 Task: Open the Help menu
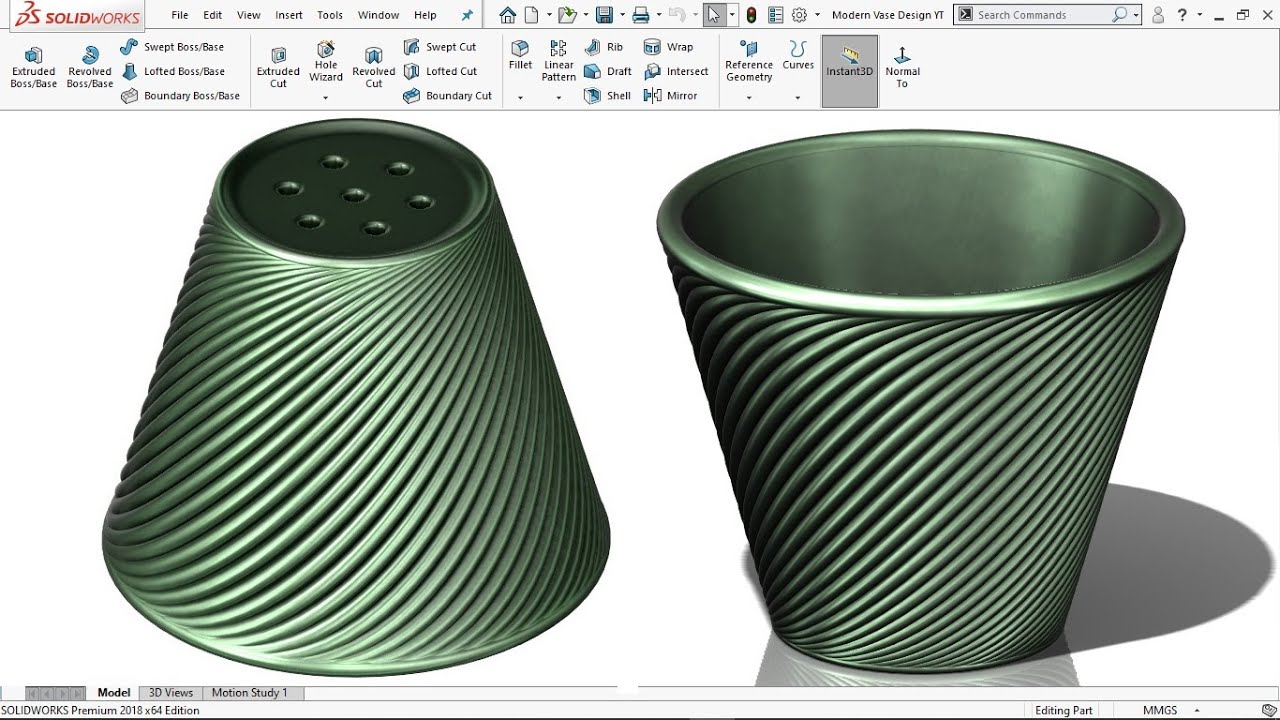click(x=425, y=15)
